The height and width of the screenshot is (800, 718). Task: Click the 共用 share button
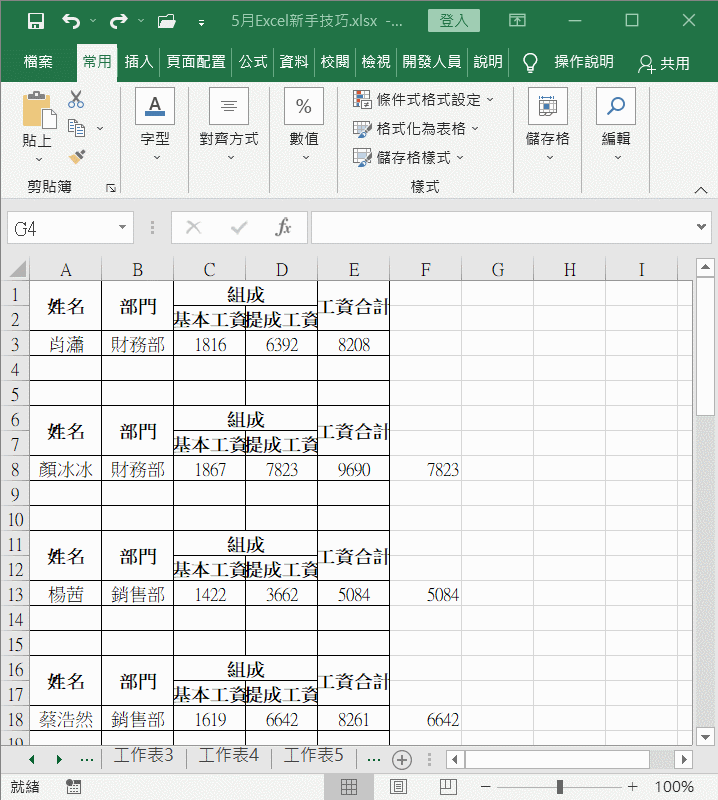664,63
